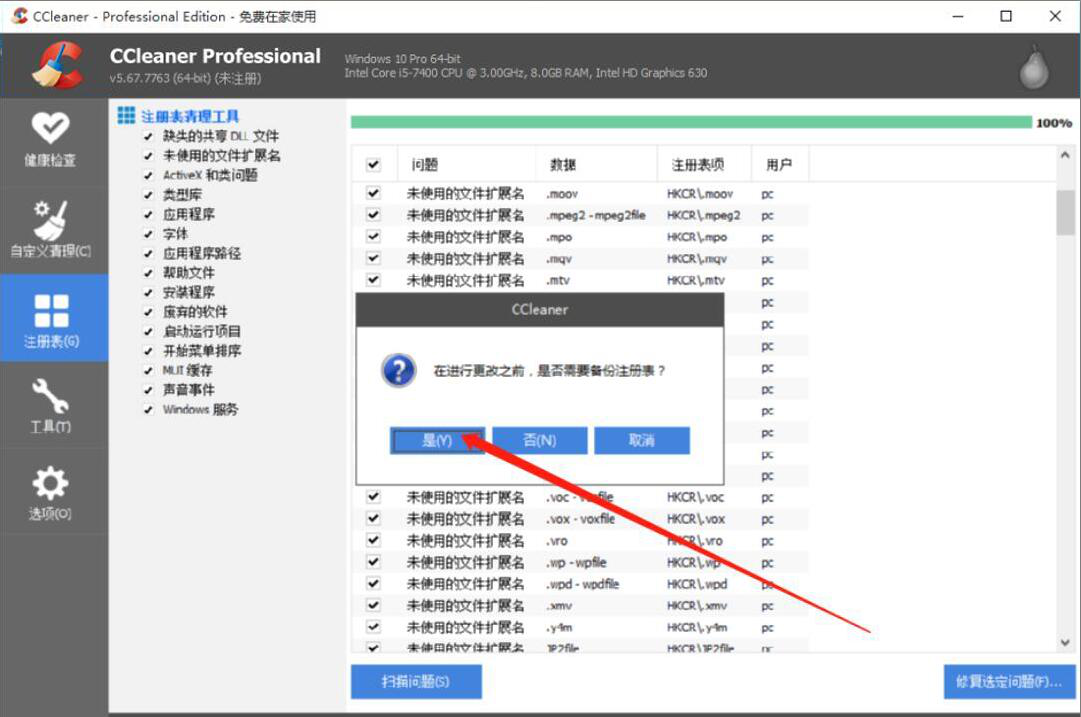Cancel (取消) the backup dialog
Screen dimensions: 1081x717
point(642,441)
